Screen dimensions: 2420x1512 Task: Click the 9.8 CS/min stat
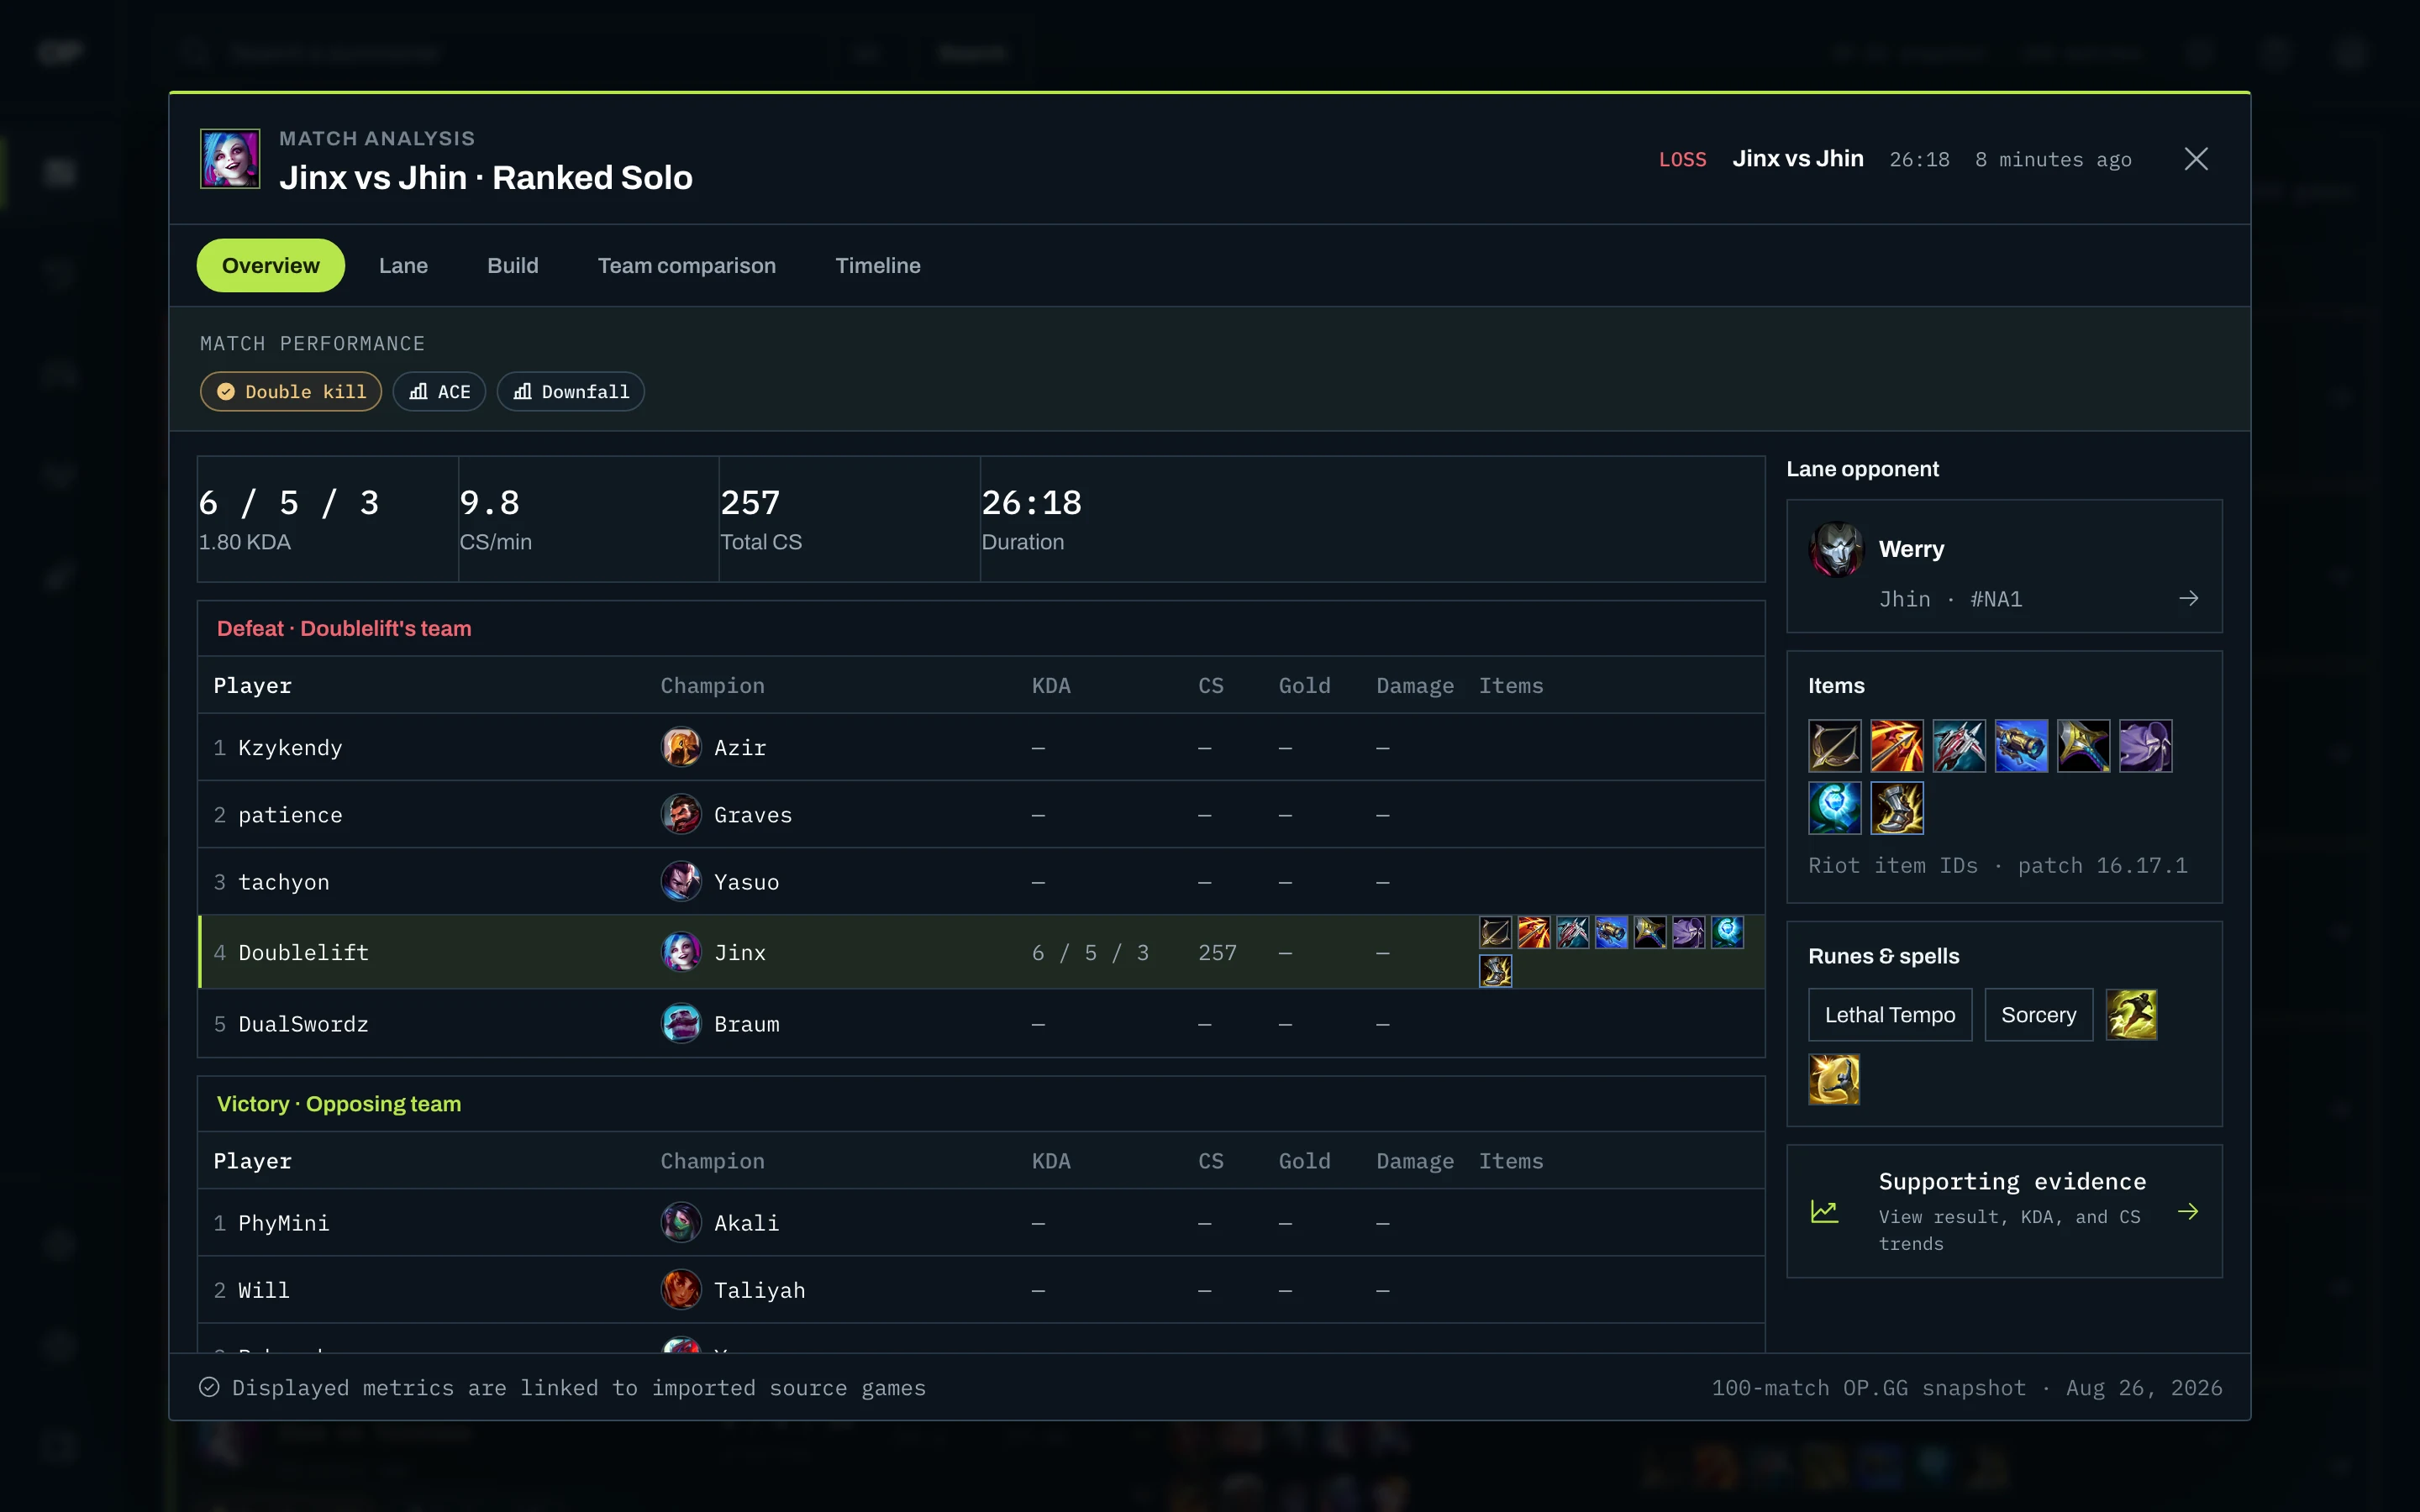(588, 519)
